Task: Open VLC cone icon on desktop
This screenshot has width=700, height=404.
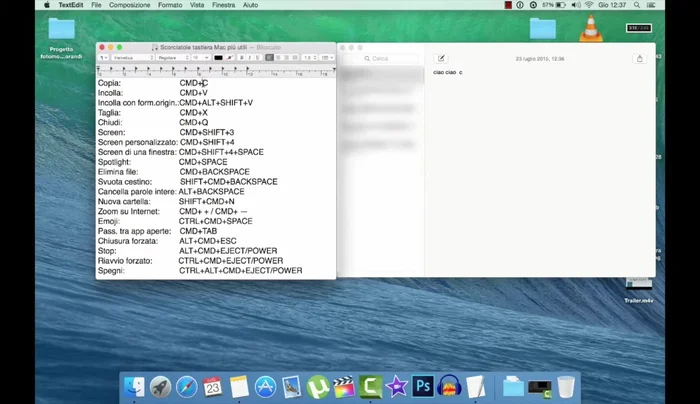Action: coord(591,28)
